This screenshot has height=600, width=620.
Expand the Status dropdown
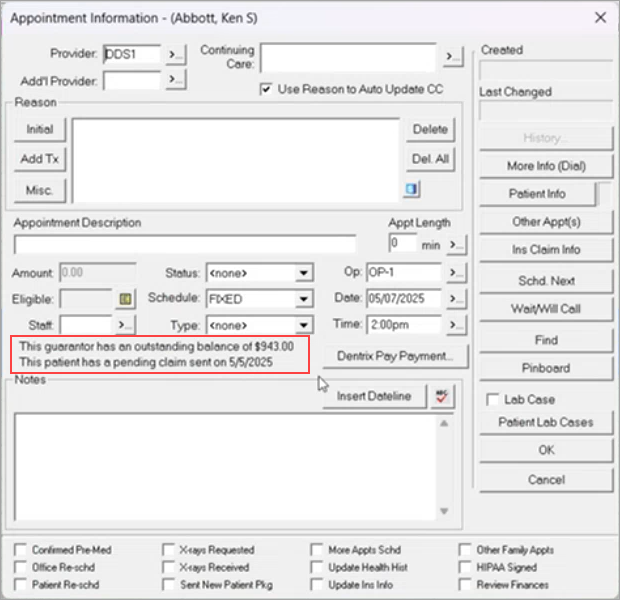click(304, 272)
